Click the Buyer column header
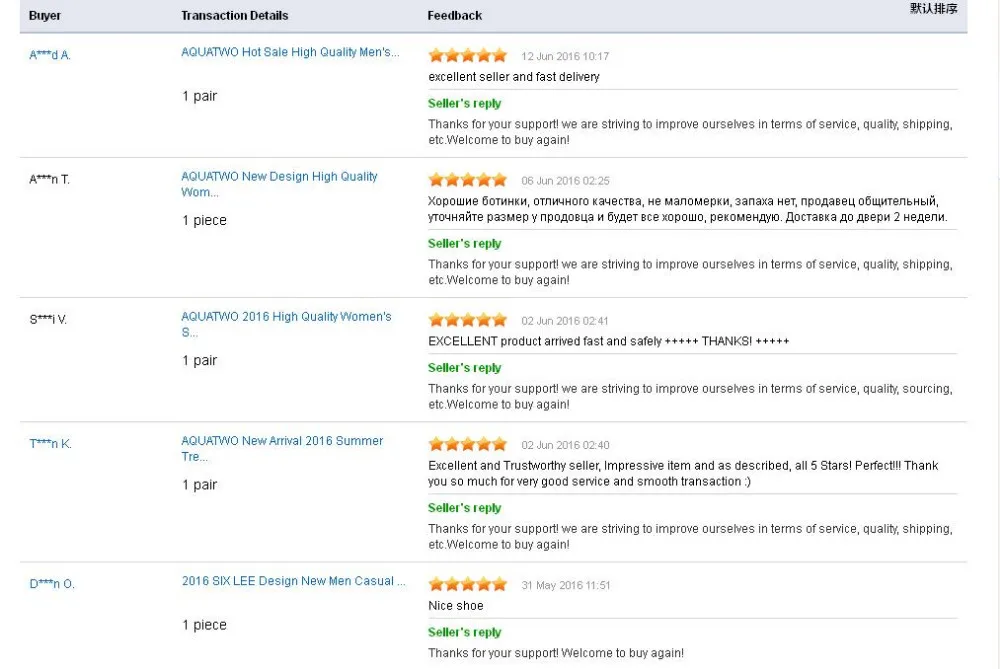Viewport: 1000px width, 669px height. (45, 16)
